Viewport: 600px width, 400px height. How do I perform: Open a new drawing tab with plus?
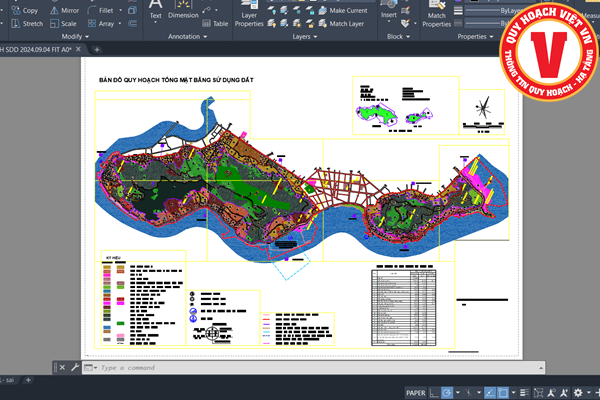point(97,49)
